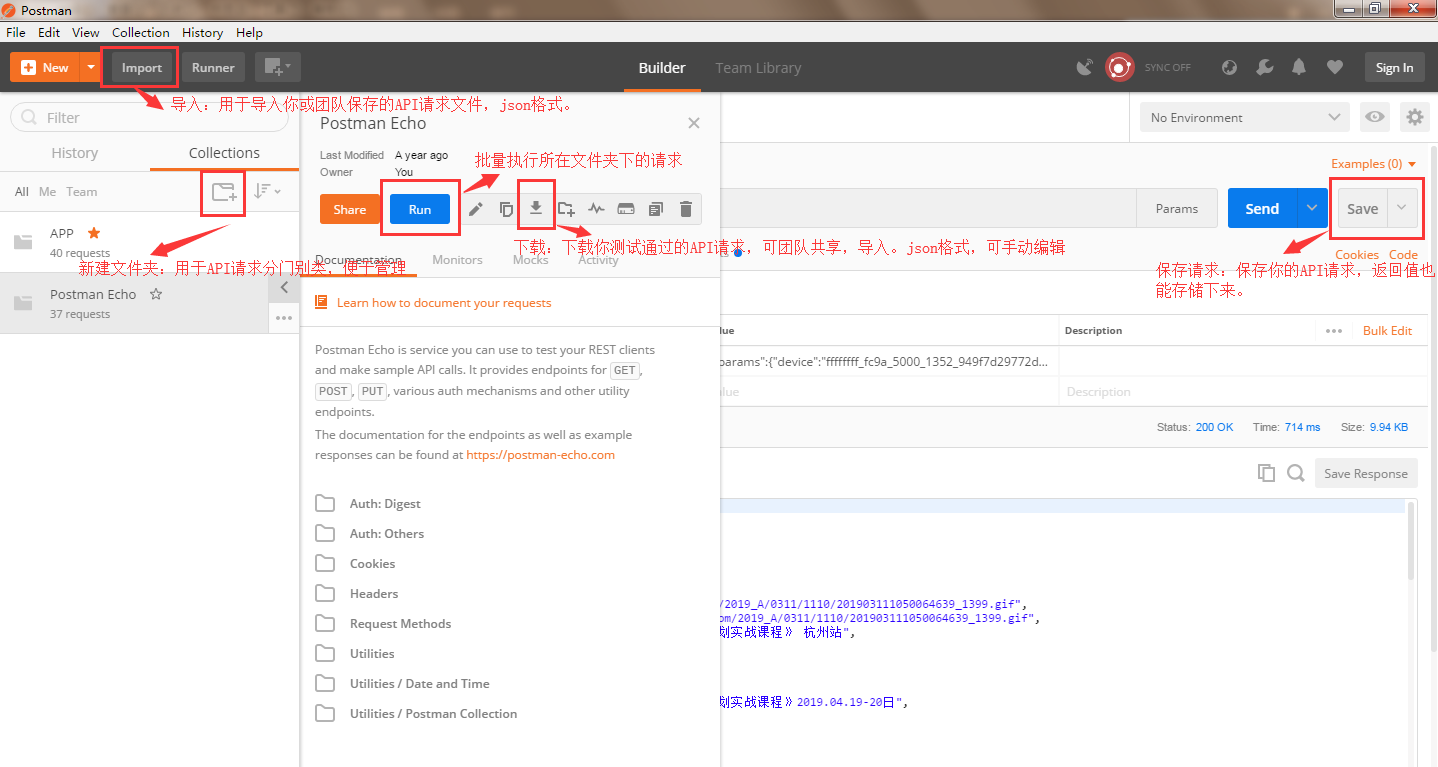Open collection monitor pulse icon
The image size is (1438, 767).
(x=596, y=208)
